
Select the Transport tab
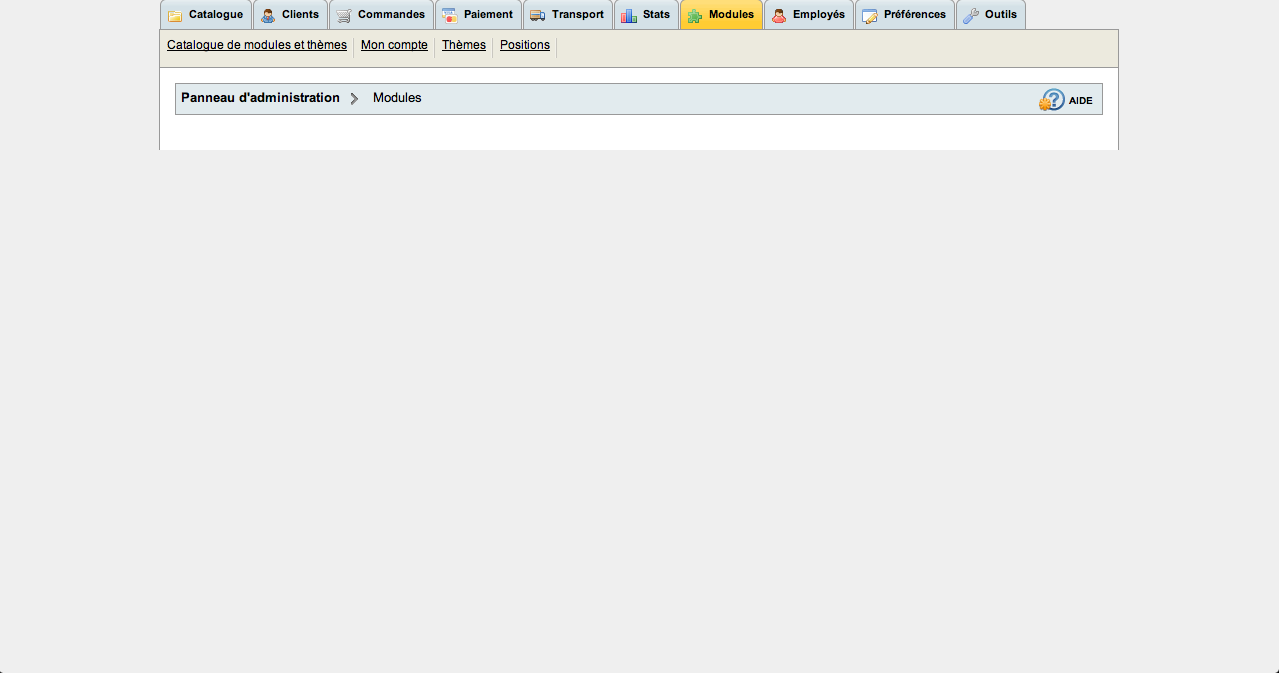(x=567, y=15)
